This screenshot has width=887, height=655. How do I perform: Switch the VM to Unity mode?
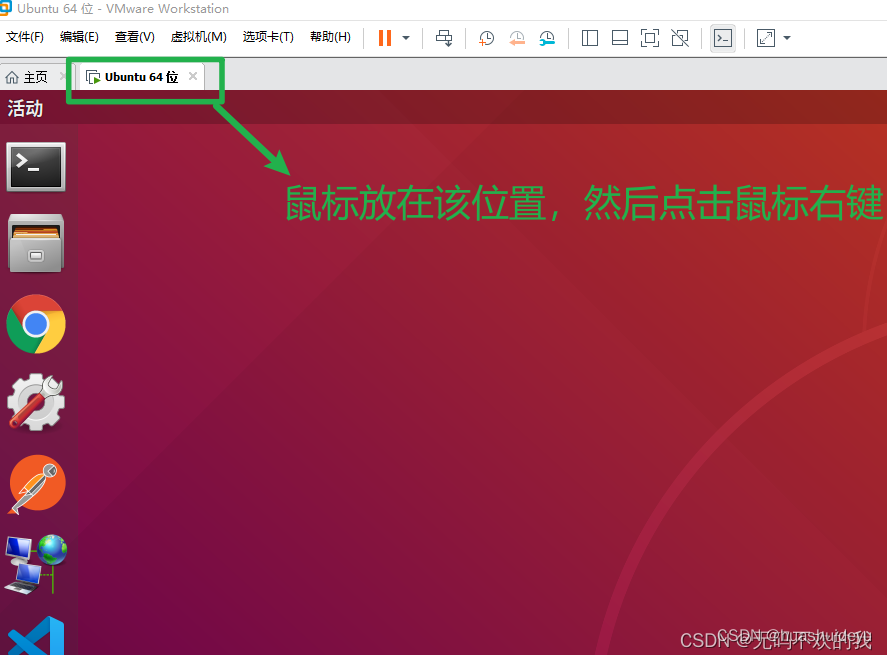pos(679,38)
